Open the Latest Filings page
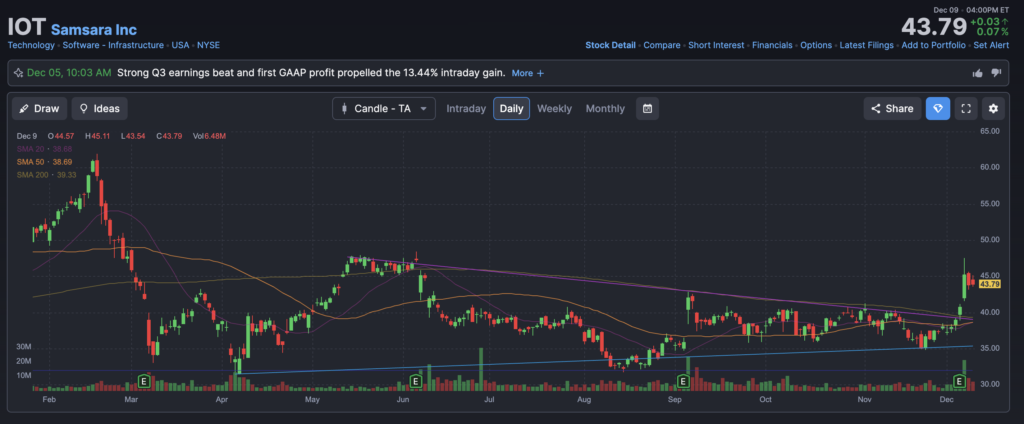The width and height of the screenshot is (1024, 424). click(x=868, y=45)
